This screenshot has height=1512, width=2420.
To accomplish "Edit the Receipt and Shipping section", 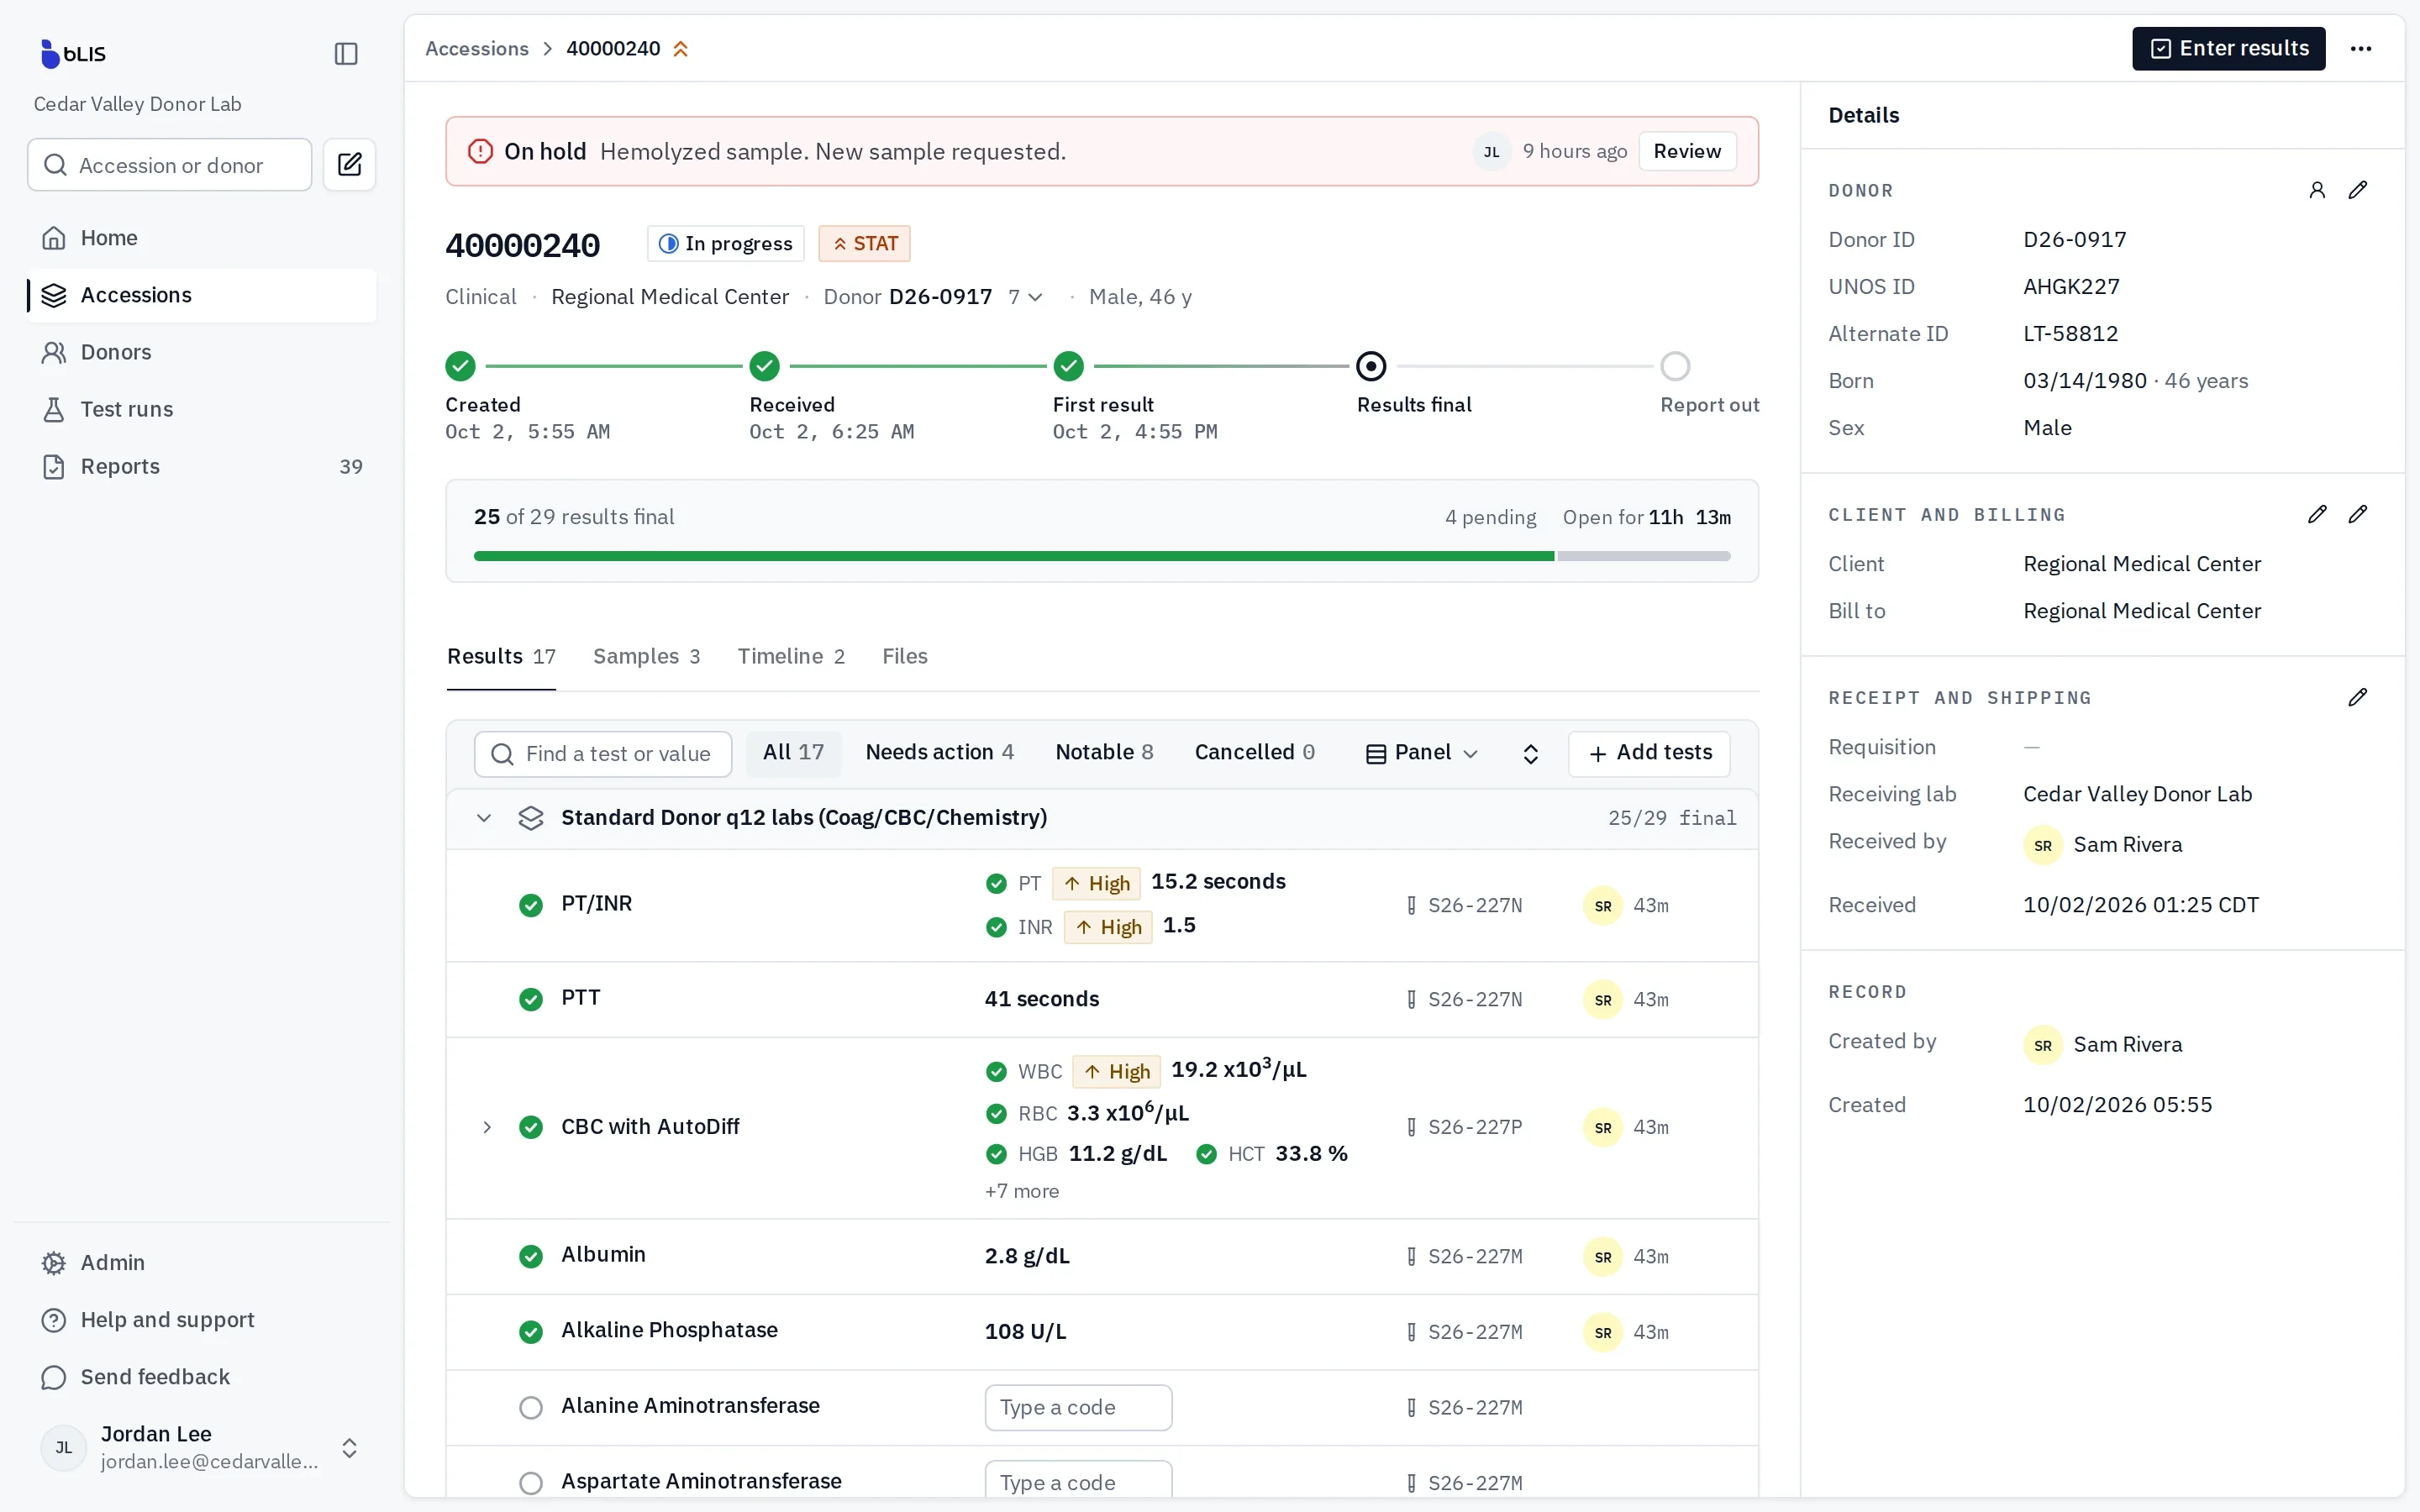I will (2357, 697).
